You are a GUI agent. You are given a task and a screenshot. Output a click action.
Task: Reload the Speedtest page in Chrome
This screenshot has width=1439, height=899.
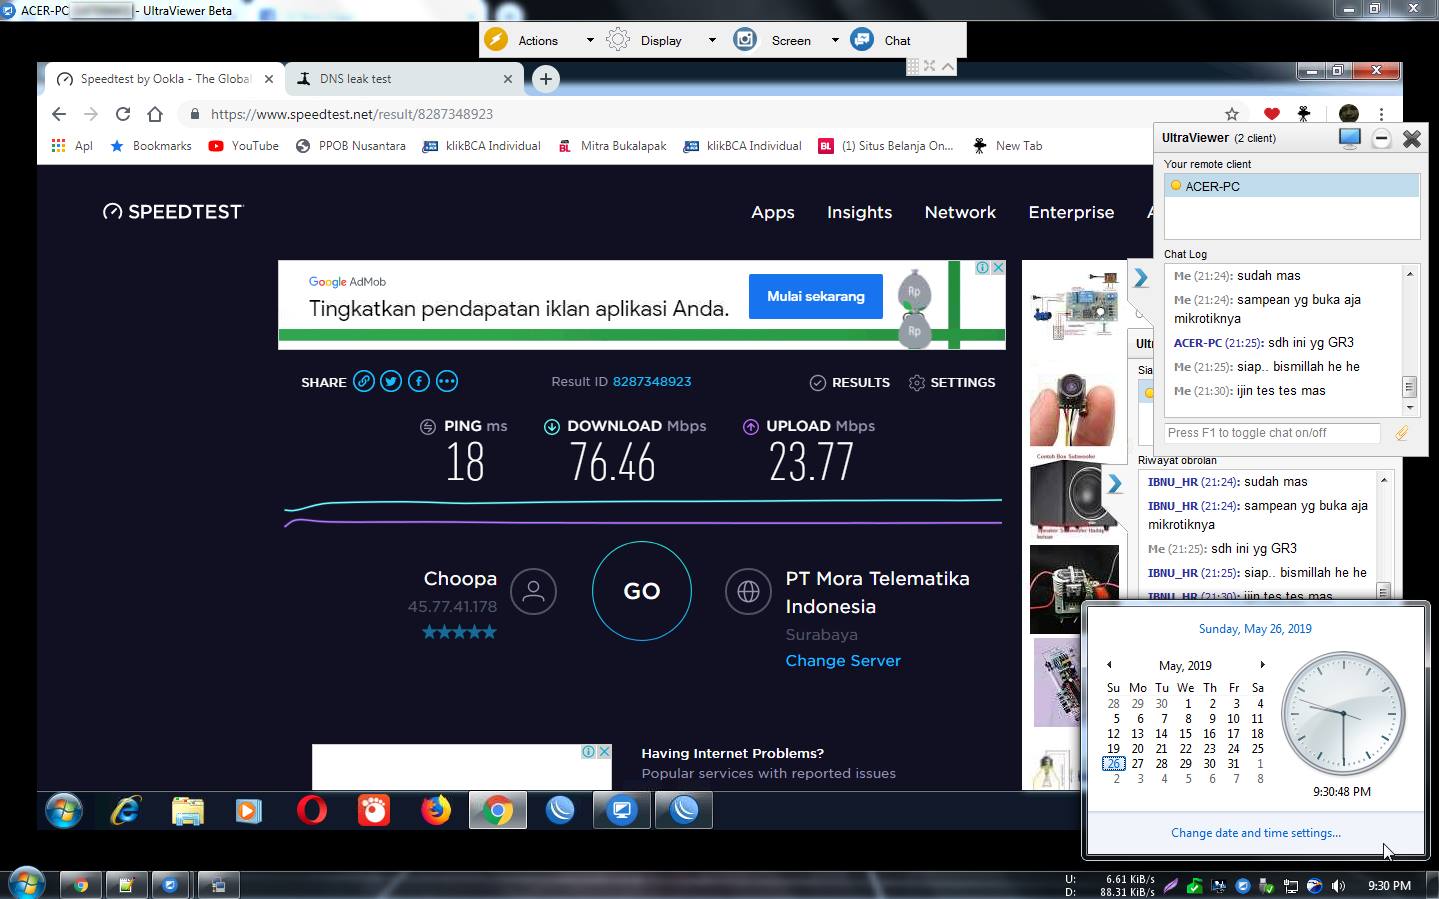pos(123,114)
